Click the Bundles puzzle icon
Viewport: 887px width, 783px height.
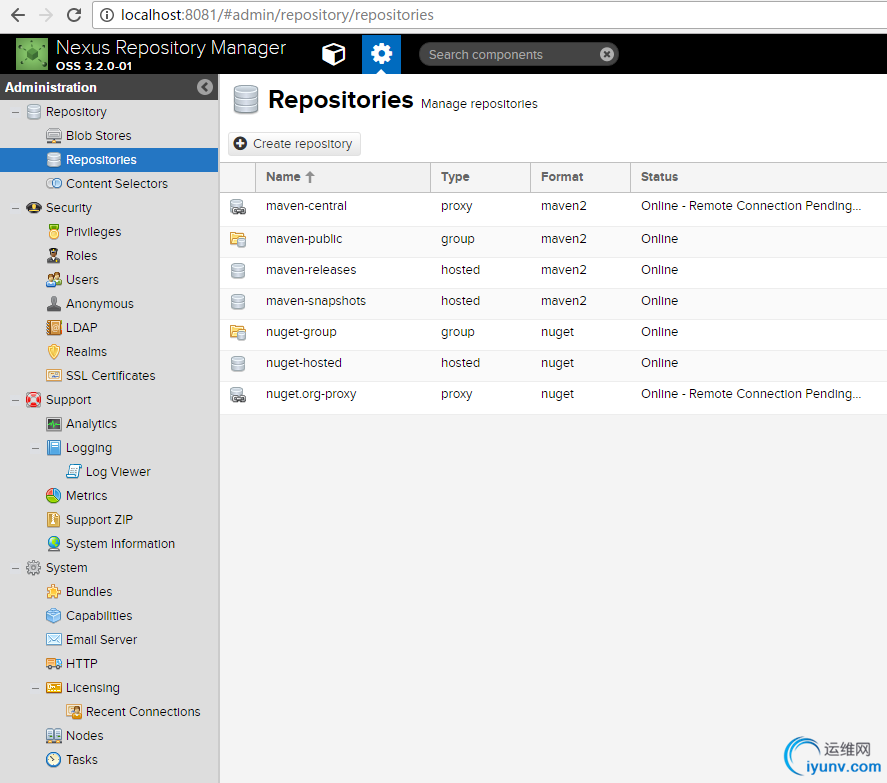click(54, 592)
